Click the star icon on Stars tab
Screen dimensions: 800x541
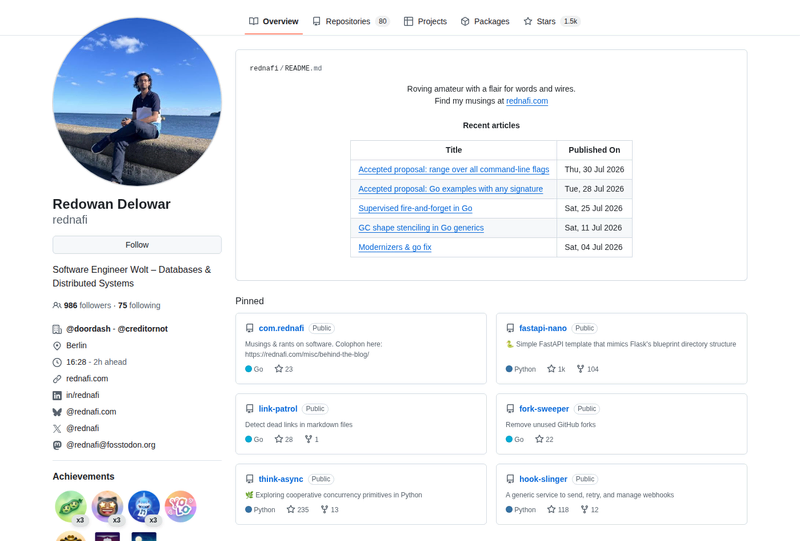(528, 21)
